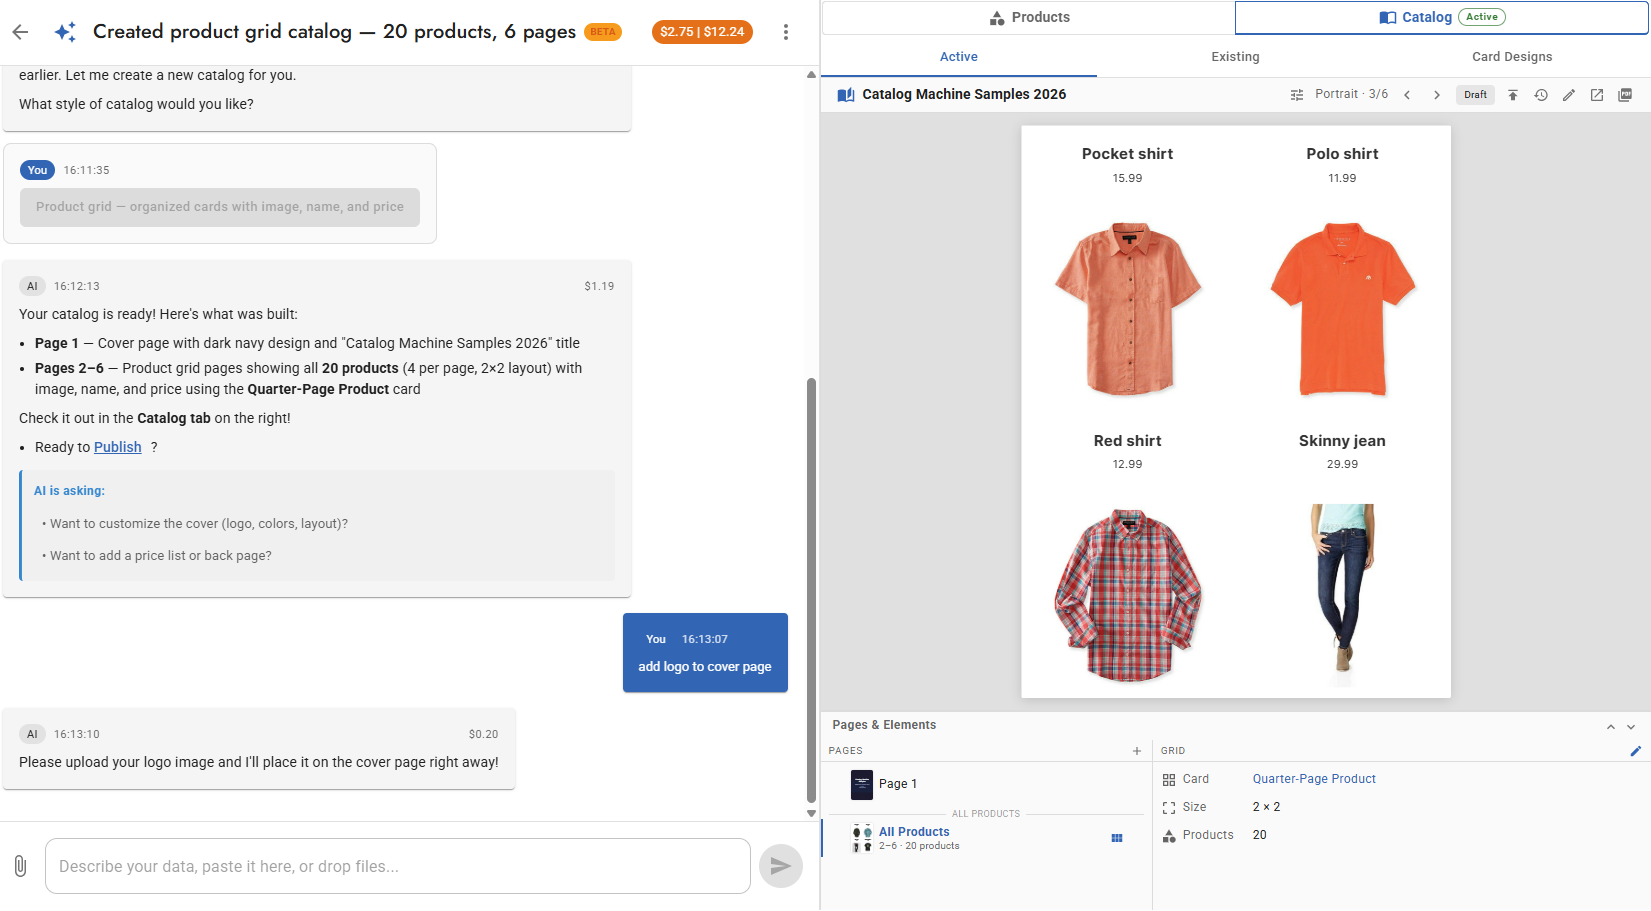Switch to the Existing tab
The height and width of the screenshot is (911, 1651).
pos(1235,57)
